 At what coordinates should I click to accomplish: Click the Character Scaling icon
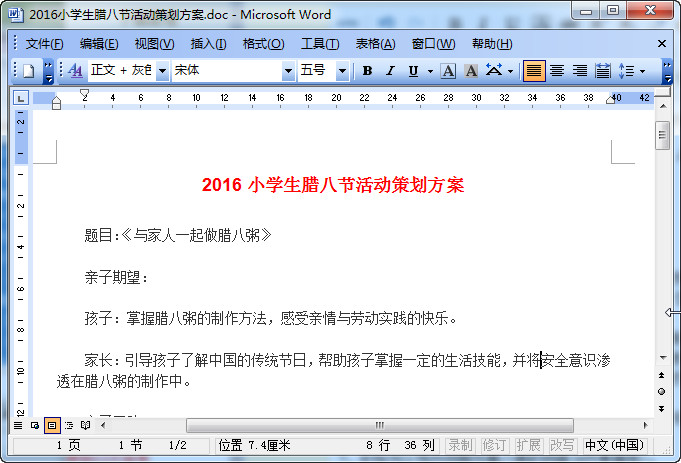pos(494,70)
